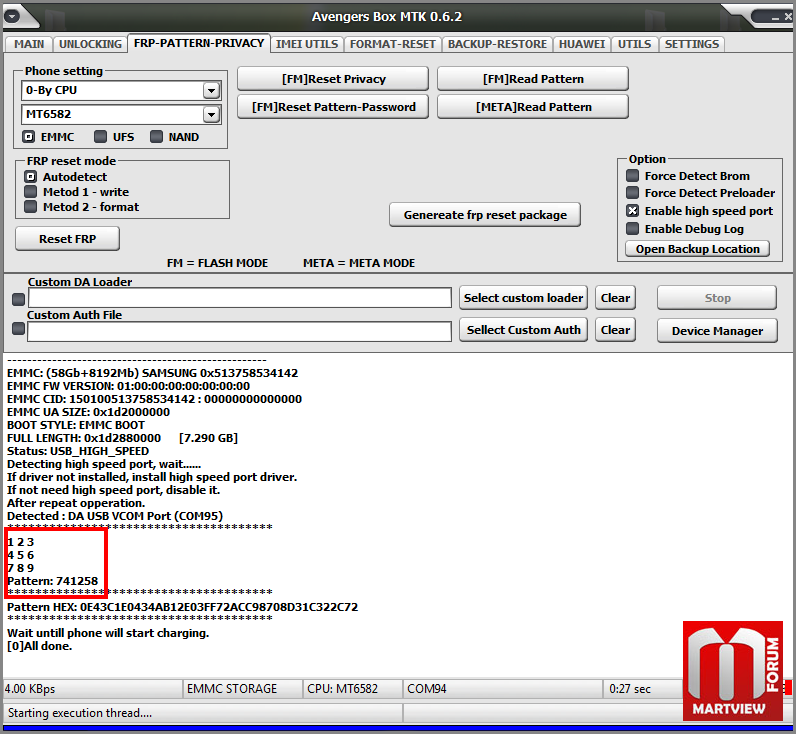This screenshot has width=796, height=734.
Task: Click [FM]Read Pattern button
Action: pos(533,79)
